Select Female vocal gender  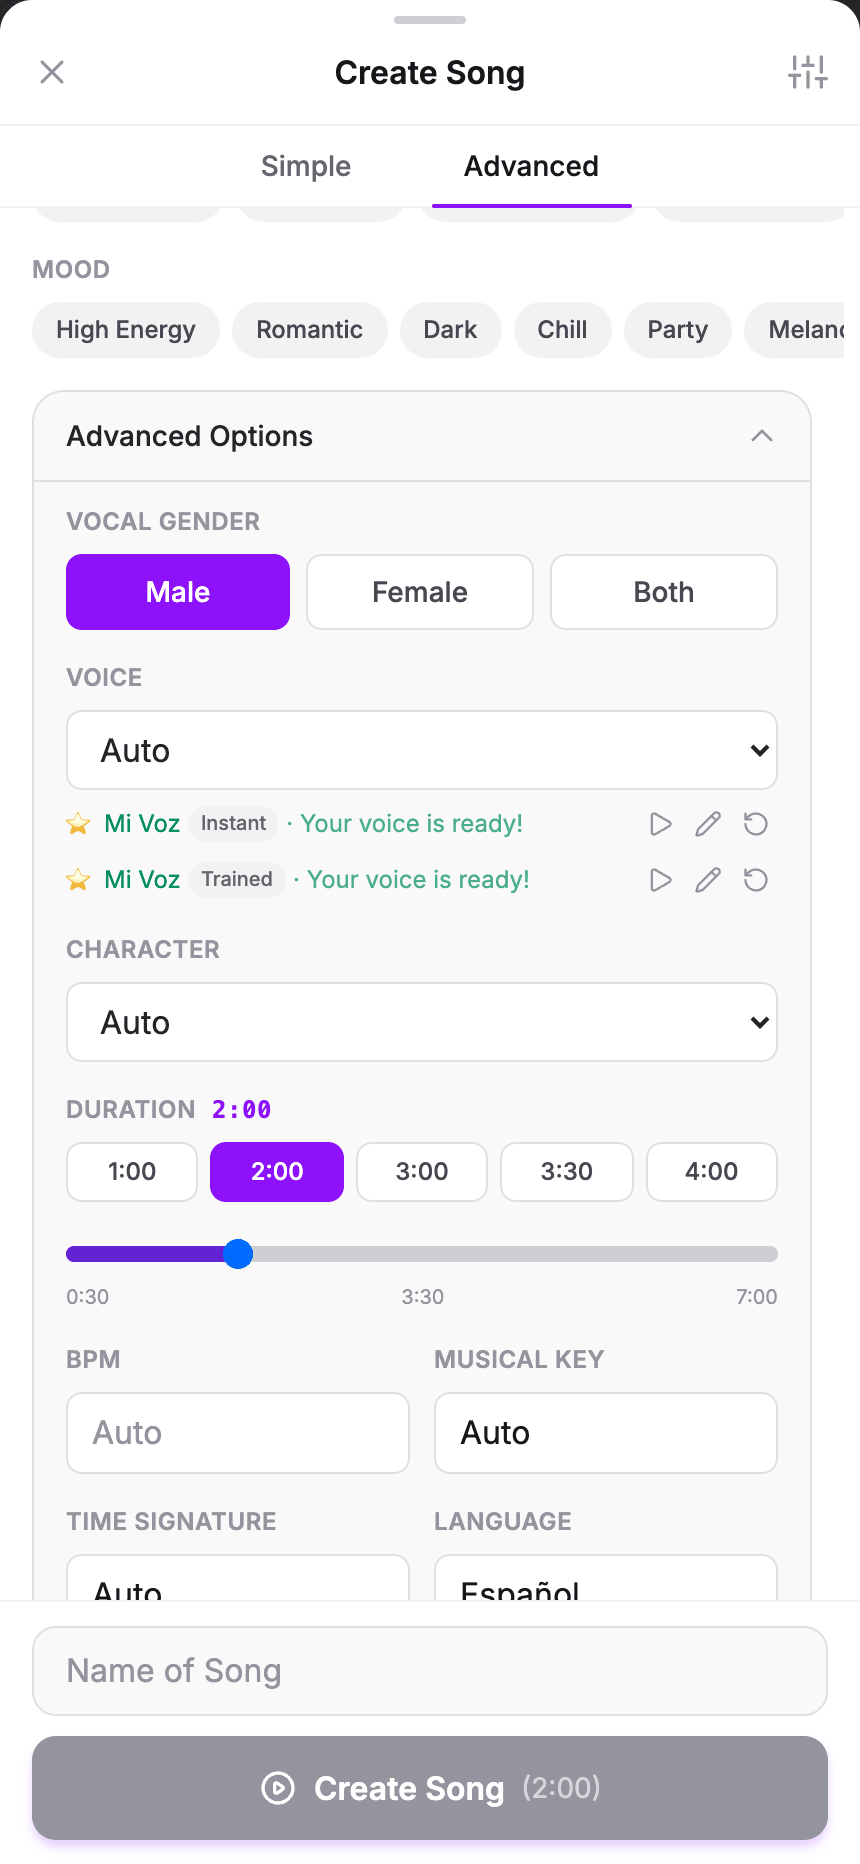click(420, 592)
